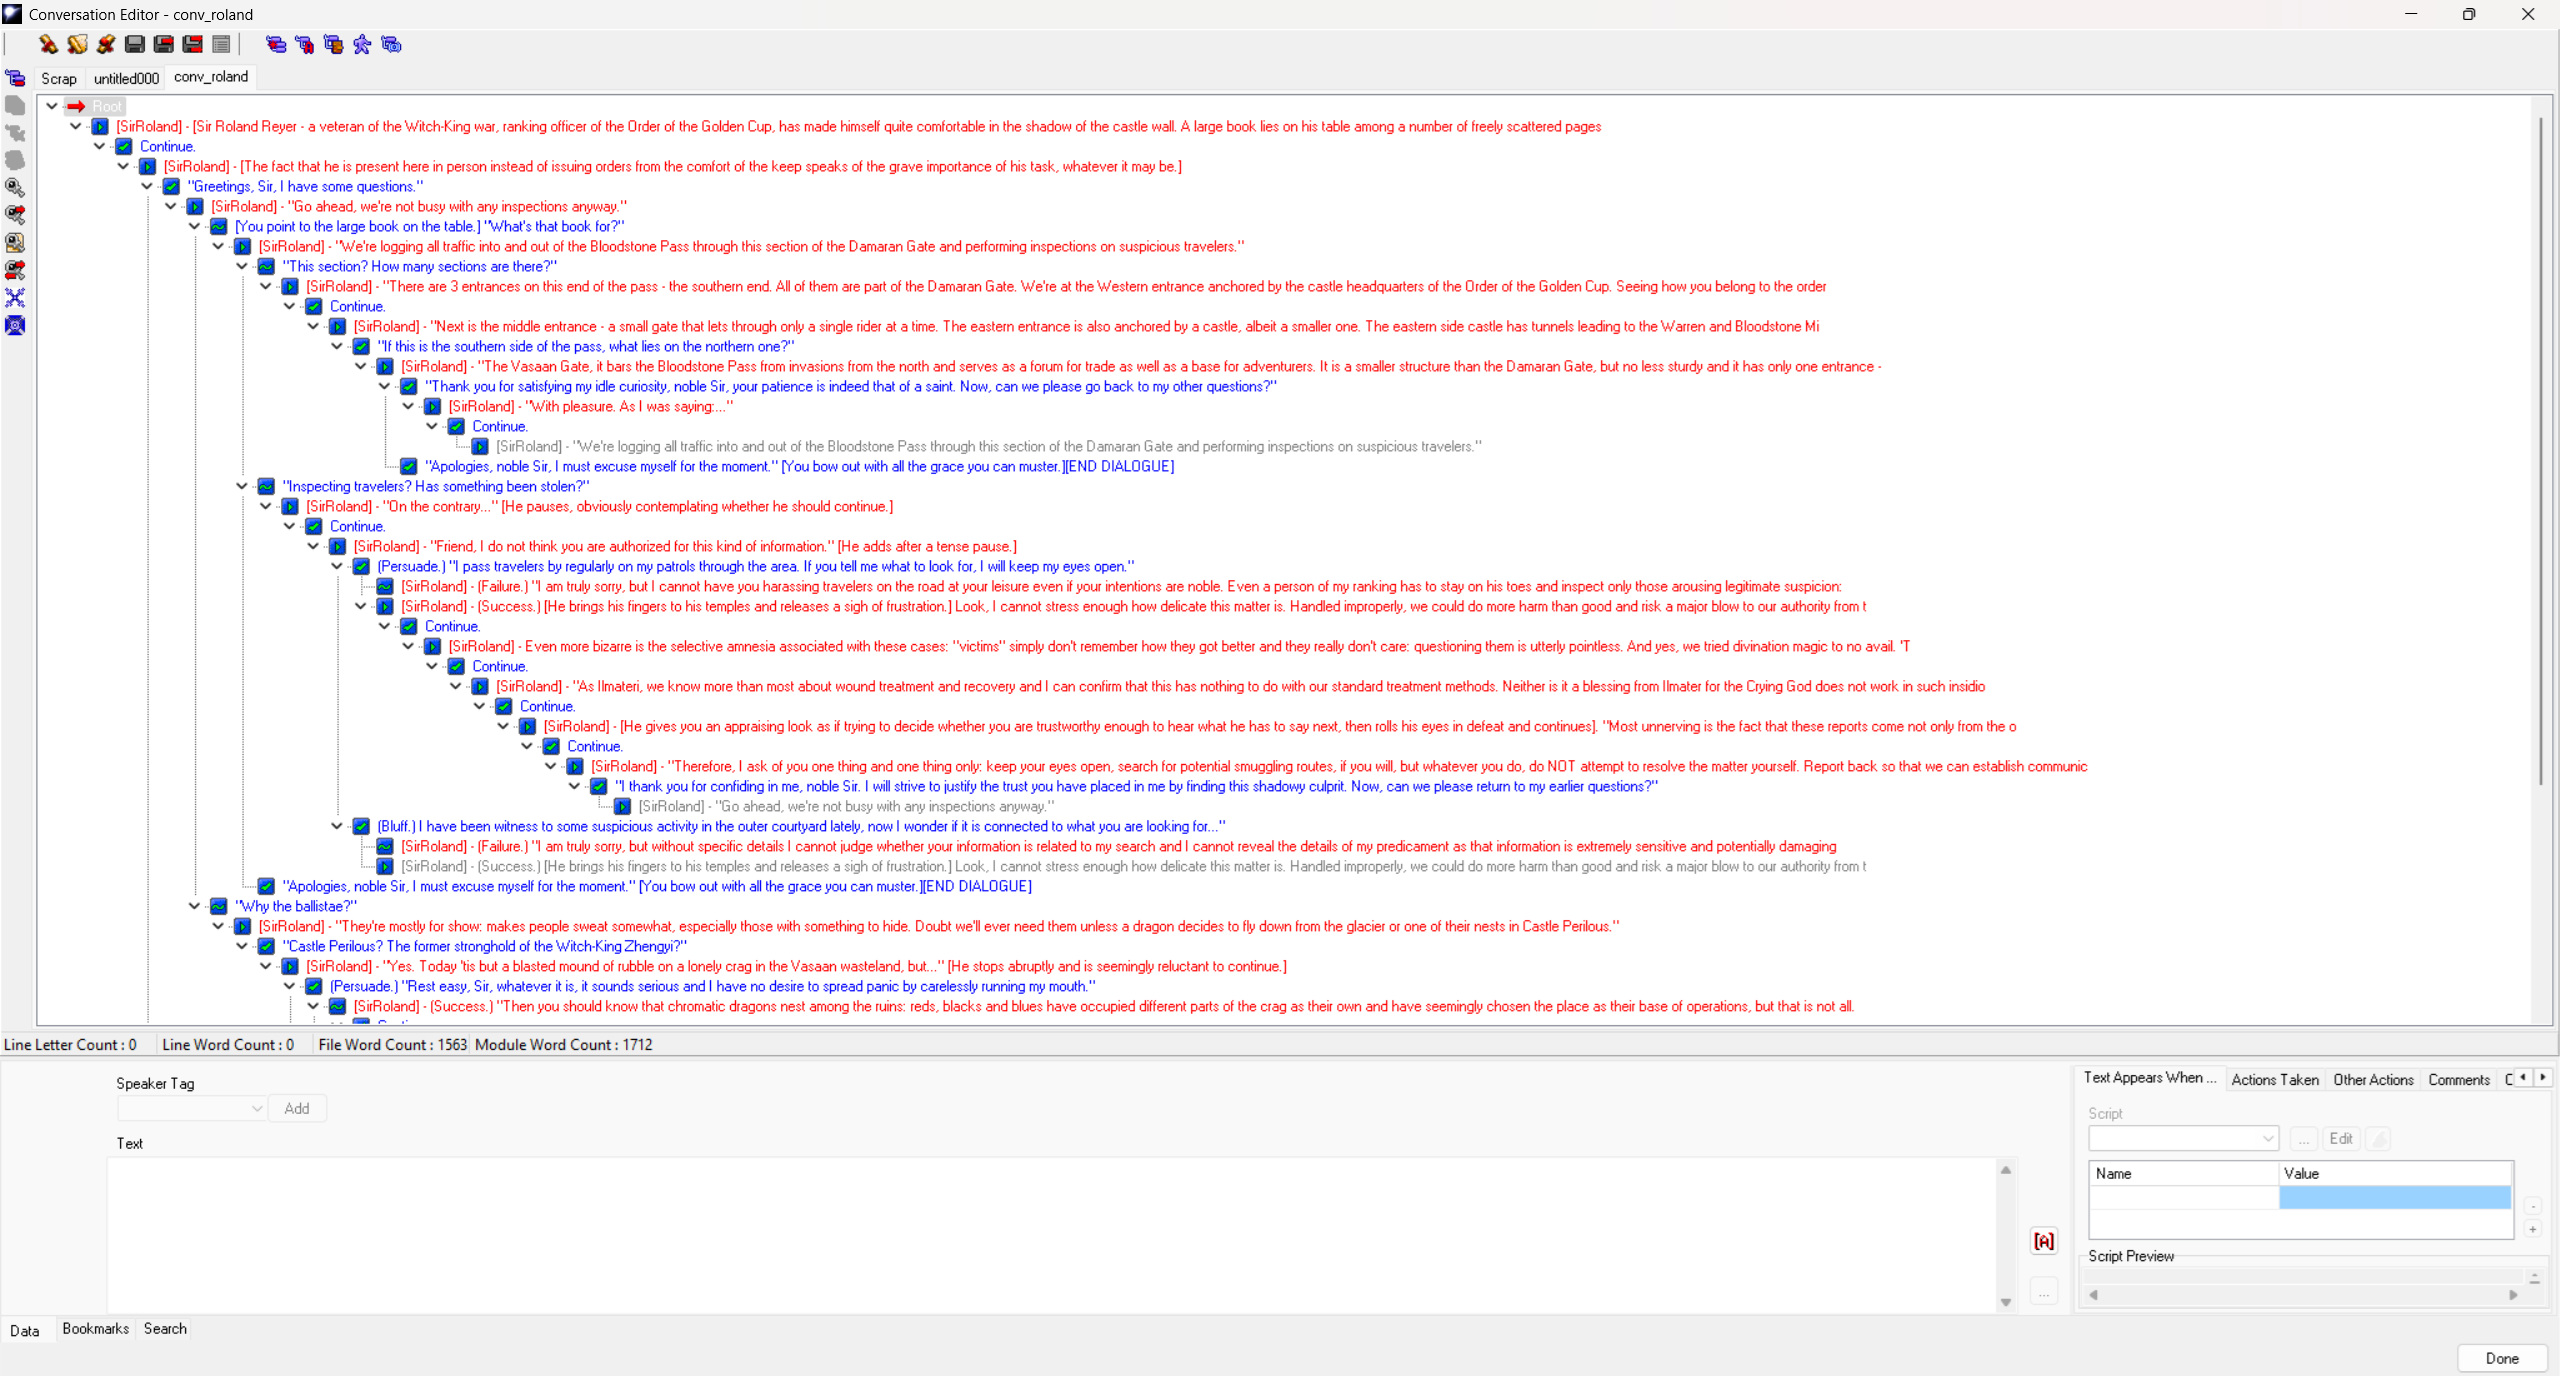The image size is (2560, 1376).
Task: Click the Edit script button
Action: tap(2340, 1138)
